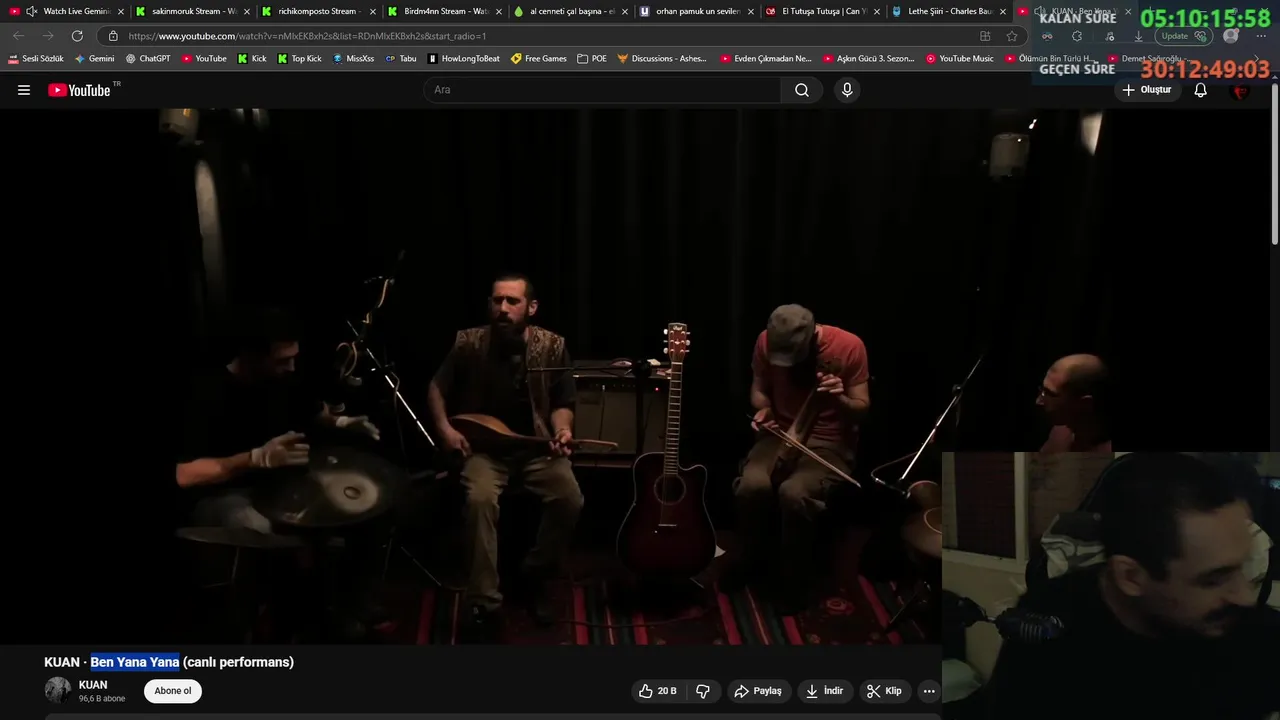The image size is (1280, 720).
Task: Download the video with İndir
Action: pos(825,691)
